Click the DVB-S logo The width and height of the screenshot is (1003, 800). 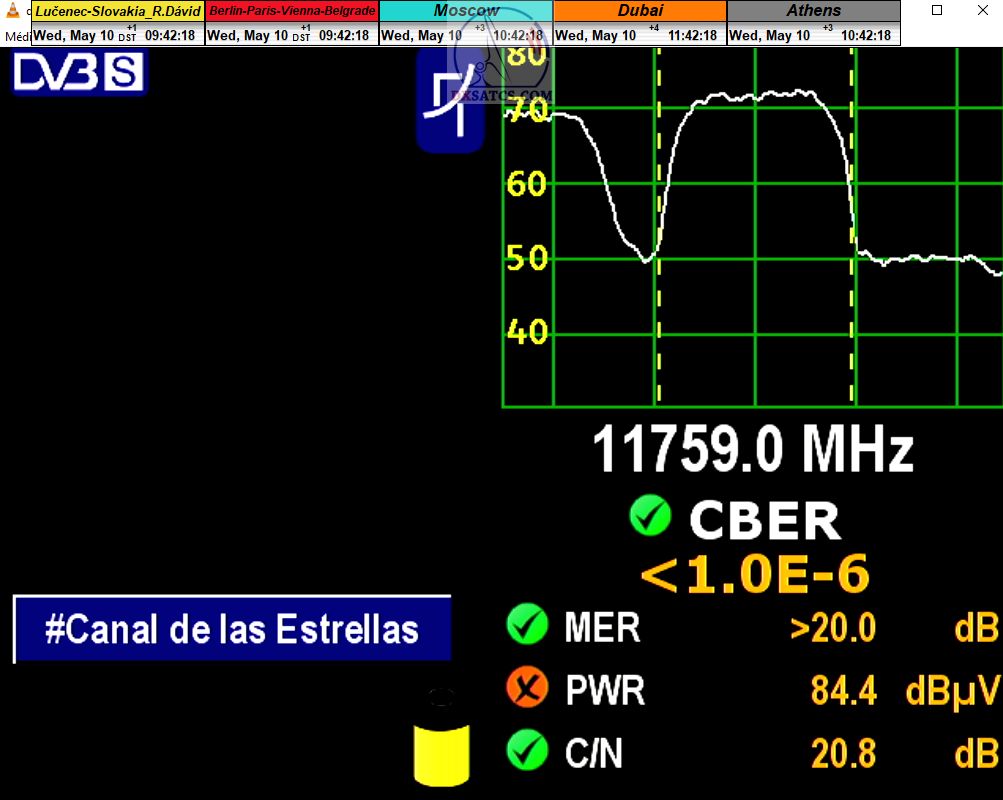point(79,73)
